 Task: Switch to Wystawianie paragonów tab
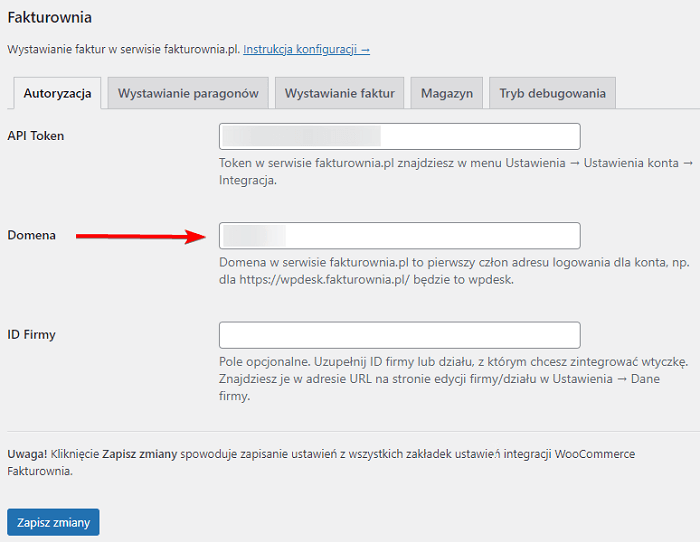click(188, 93)
